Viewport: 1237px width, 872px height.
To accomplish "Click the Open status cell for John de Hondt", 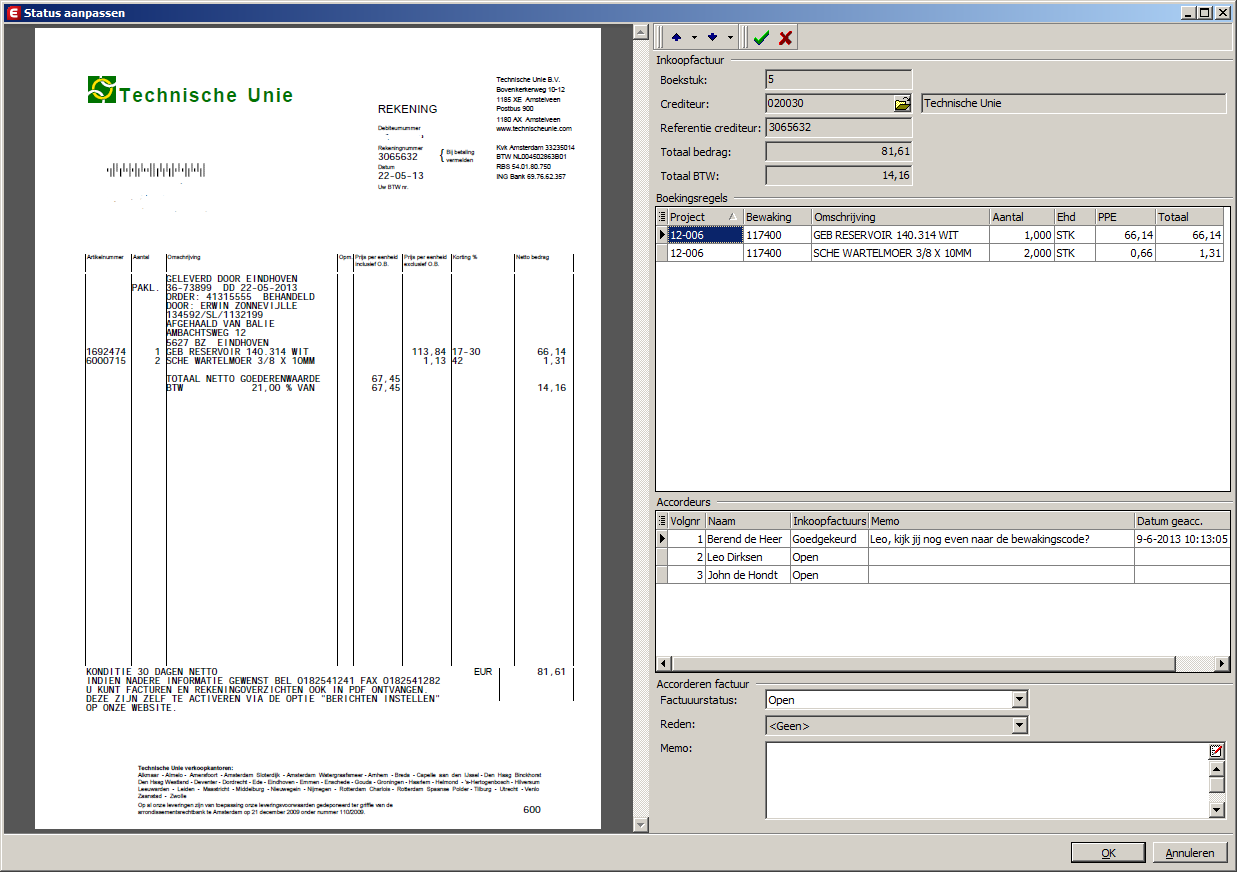I will [x=829, y=575].
